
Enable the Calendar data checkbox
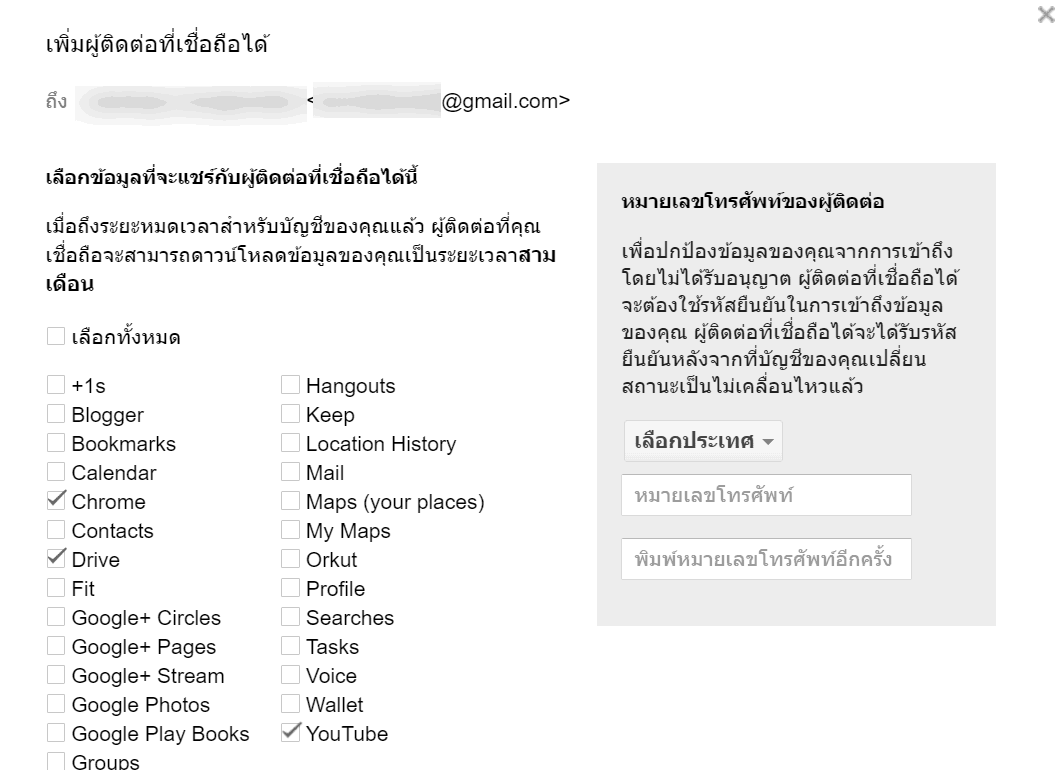[56, 472]
